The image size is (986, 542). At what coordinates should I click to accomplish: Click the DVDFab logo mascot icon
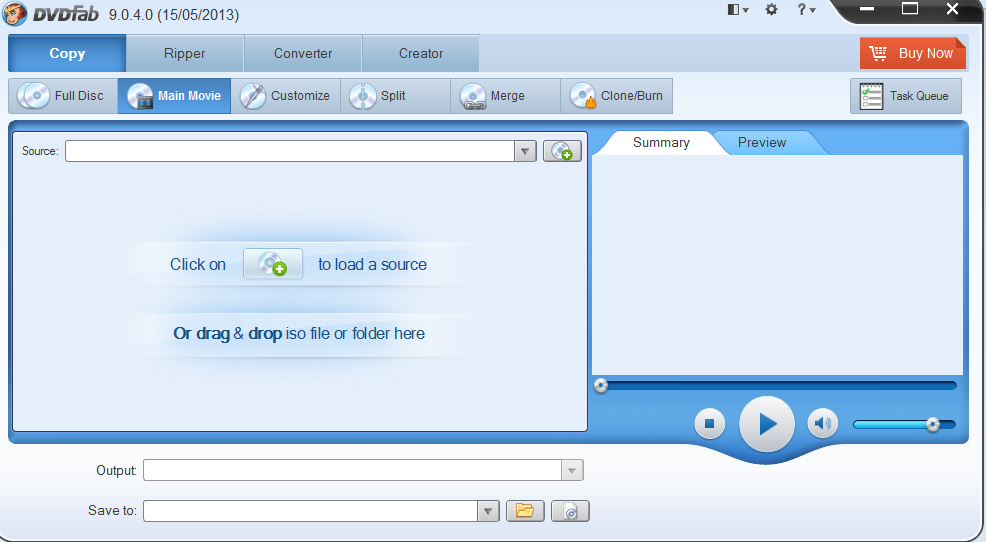coord(14,13)
